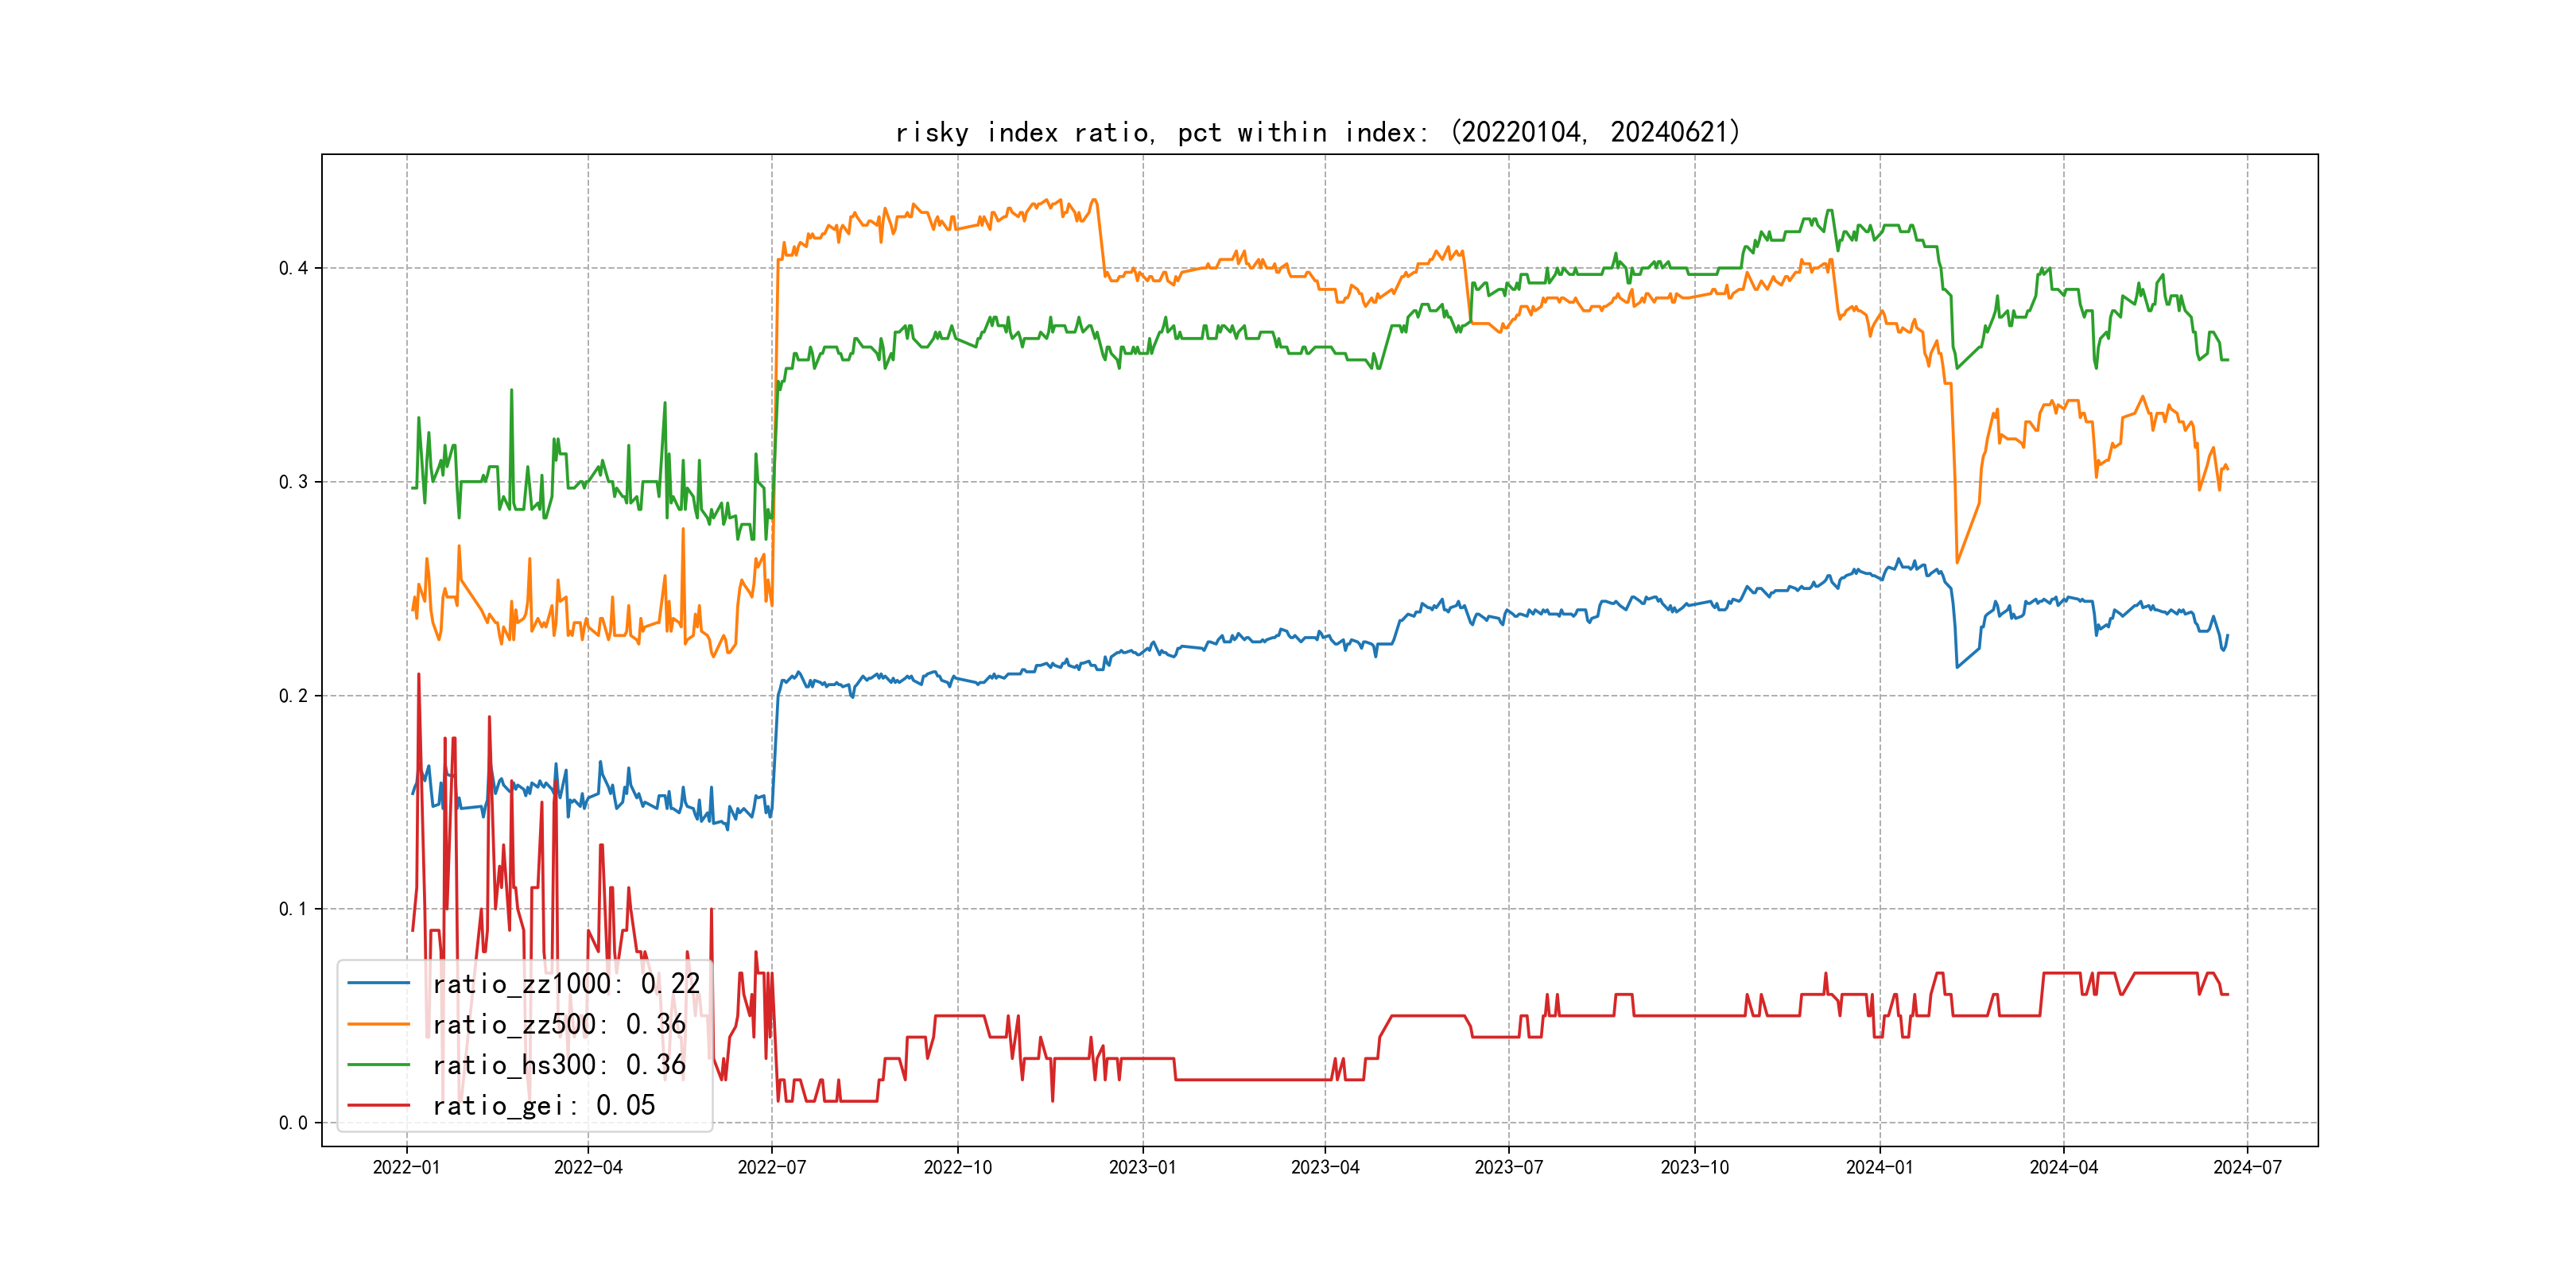This screenshot has width=2576, height=1288.
Task: Click the 2023-07 x-axis tick label
Action: tap(1508, 1167)
